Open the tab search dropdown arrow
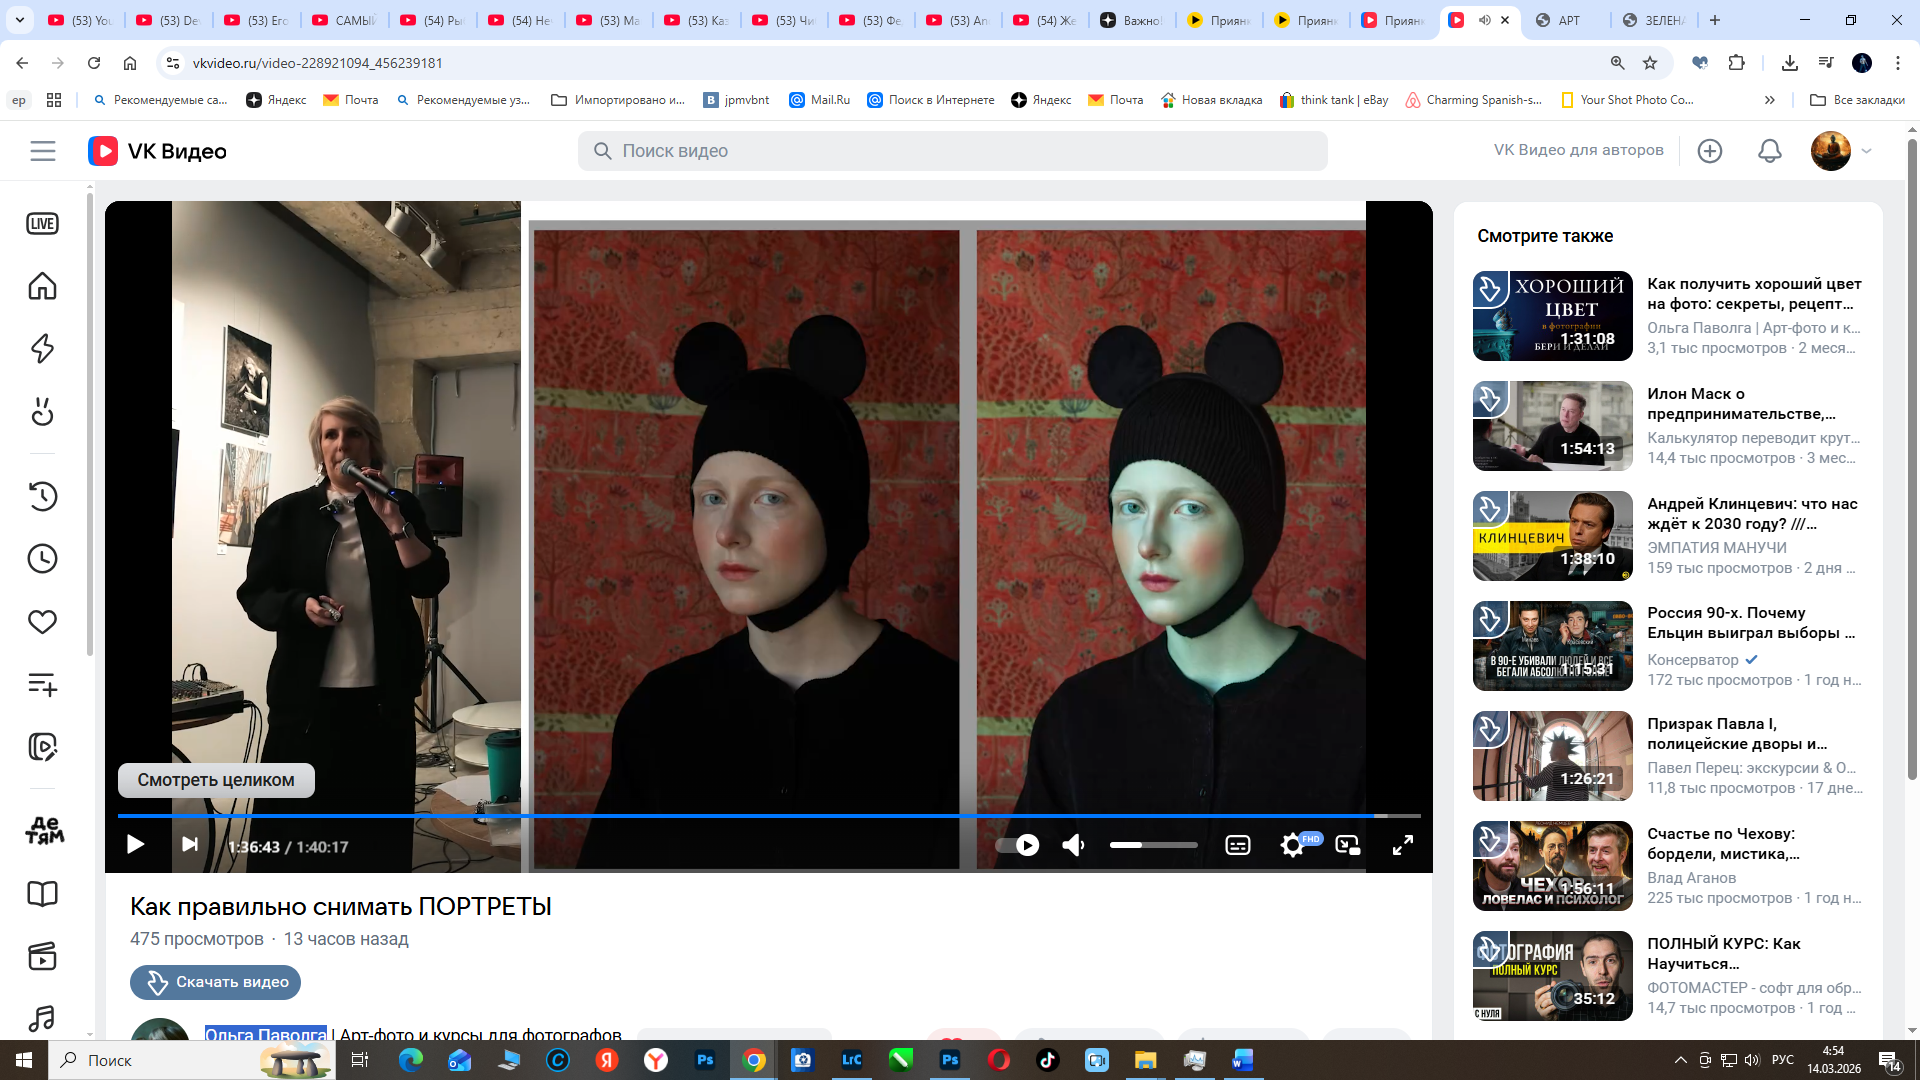The width and height of the screenshot is (1920, 1080). point(20,20)
